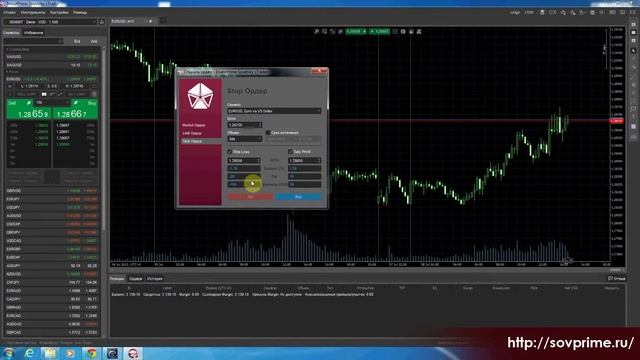640x360 pixels.
Task: Select the XAUUSD row in the watchlist
Action: 51,57
